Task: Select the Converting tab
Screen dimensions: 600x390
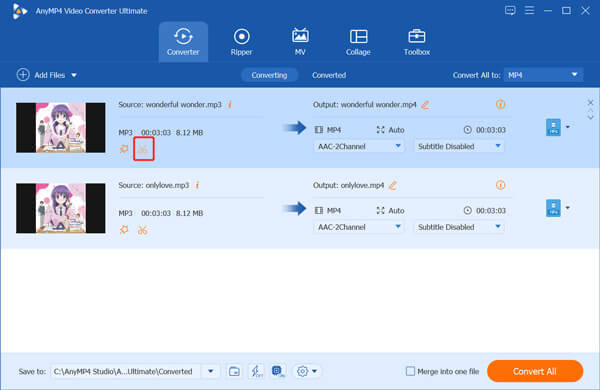Action: (x=269, y=75)
